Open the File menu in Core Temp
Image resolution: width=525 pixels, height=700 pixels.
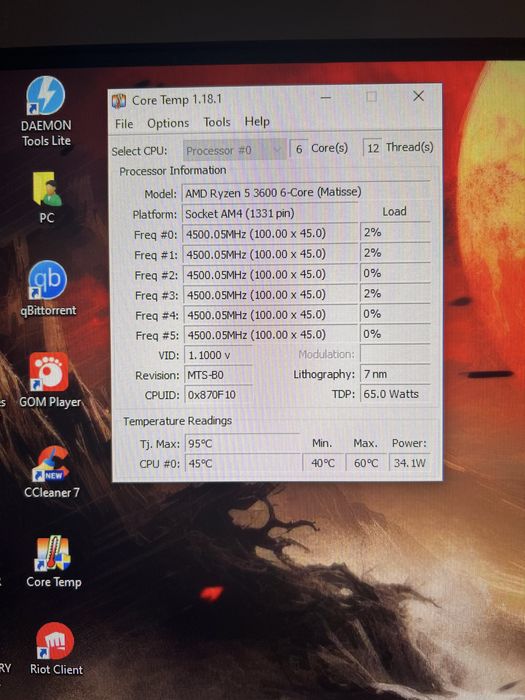pyautogui.click(x=124, y=124)
